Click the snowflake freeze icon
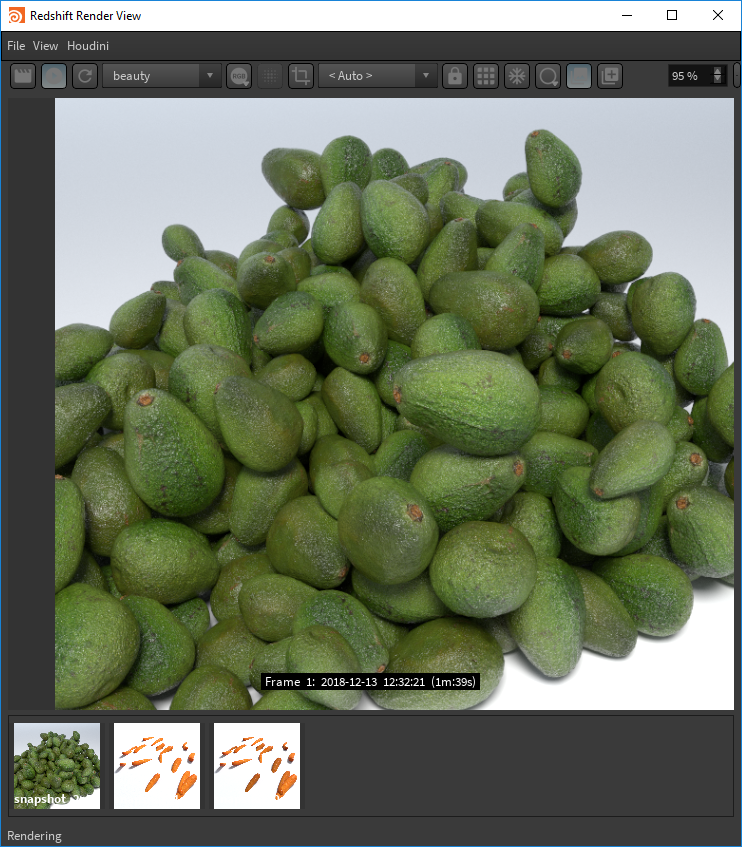 coord(517,76)
